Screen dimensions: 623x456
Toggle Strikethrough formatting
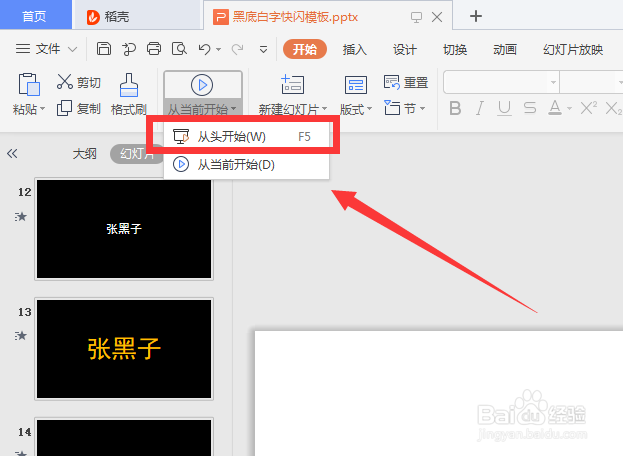click(530, 108)
